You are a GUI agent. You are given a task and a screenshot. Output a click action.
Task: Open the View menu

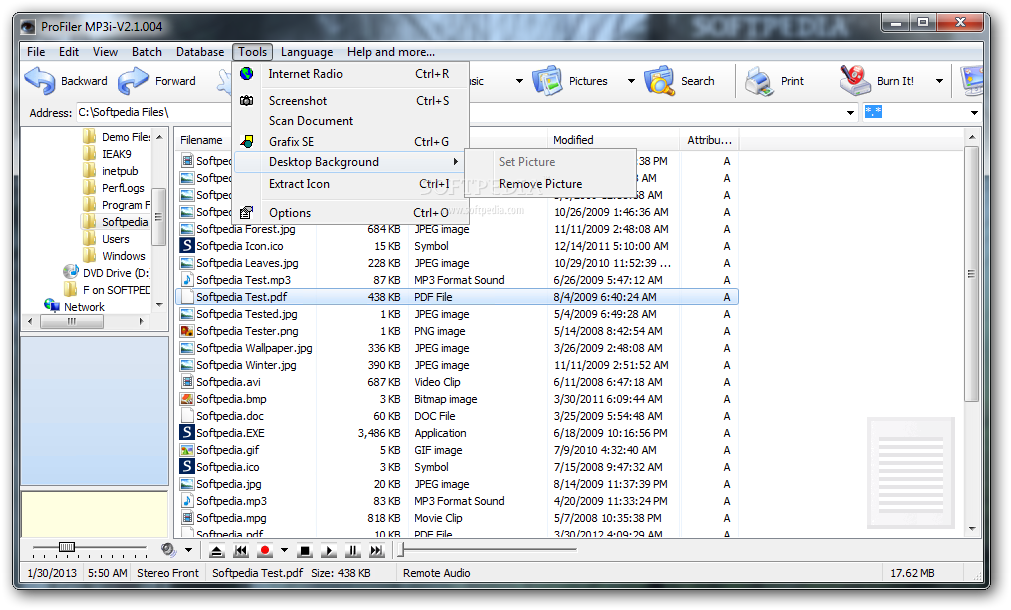tap(105, 52)
